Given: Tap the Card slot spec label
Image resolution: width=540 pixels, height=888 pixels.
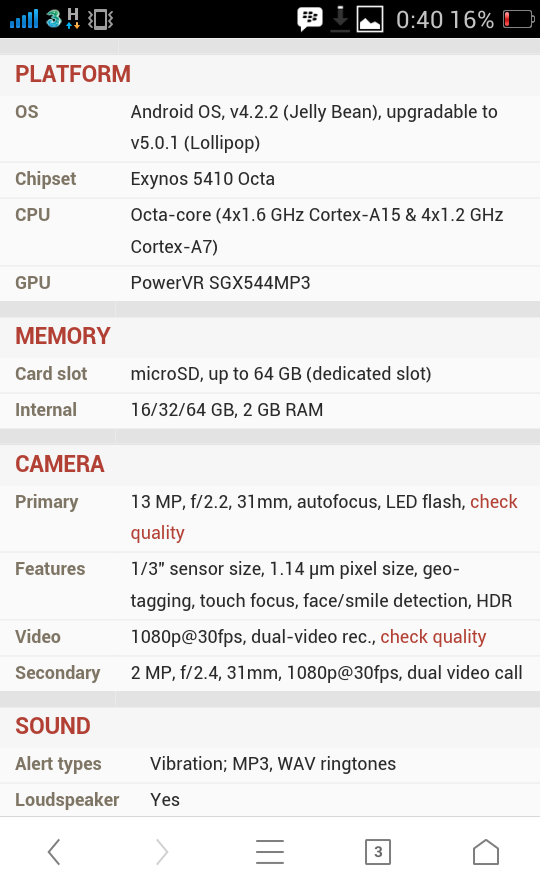Looking at the screenshot, I should (51, 374).
